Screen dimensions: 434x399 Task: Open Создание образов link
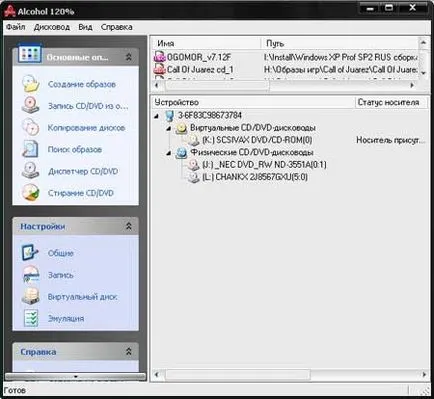pos(82,84)
